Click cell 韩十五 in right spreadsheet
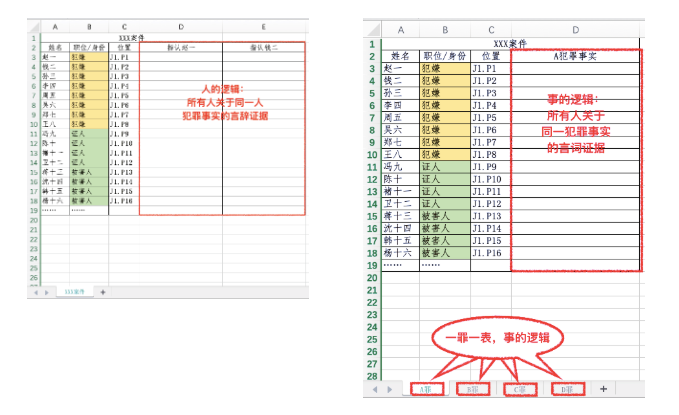Image resolution: width=679 pixels, height=415 pixels. point(401,240)
